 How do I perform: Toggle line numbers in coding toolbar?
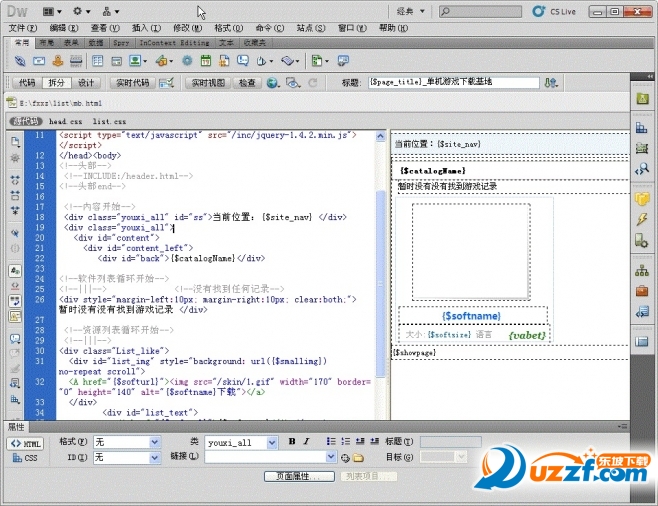(15, 271)
